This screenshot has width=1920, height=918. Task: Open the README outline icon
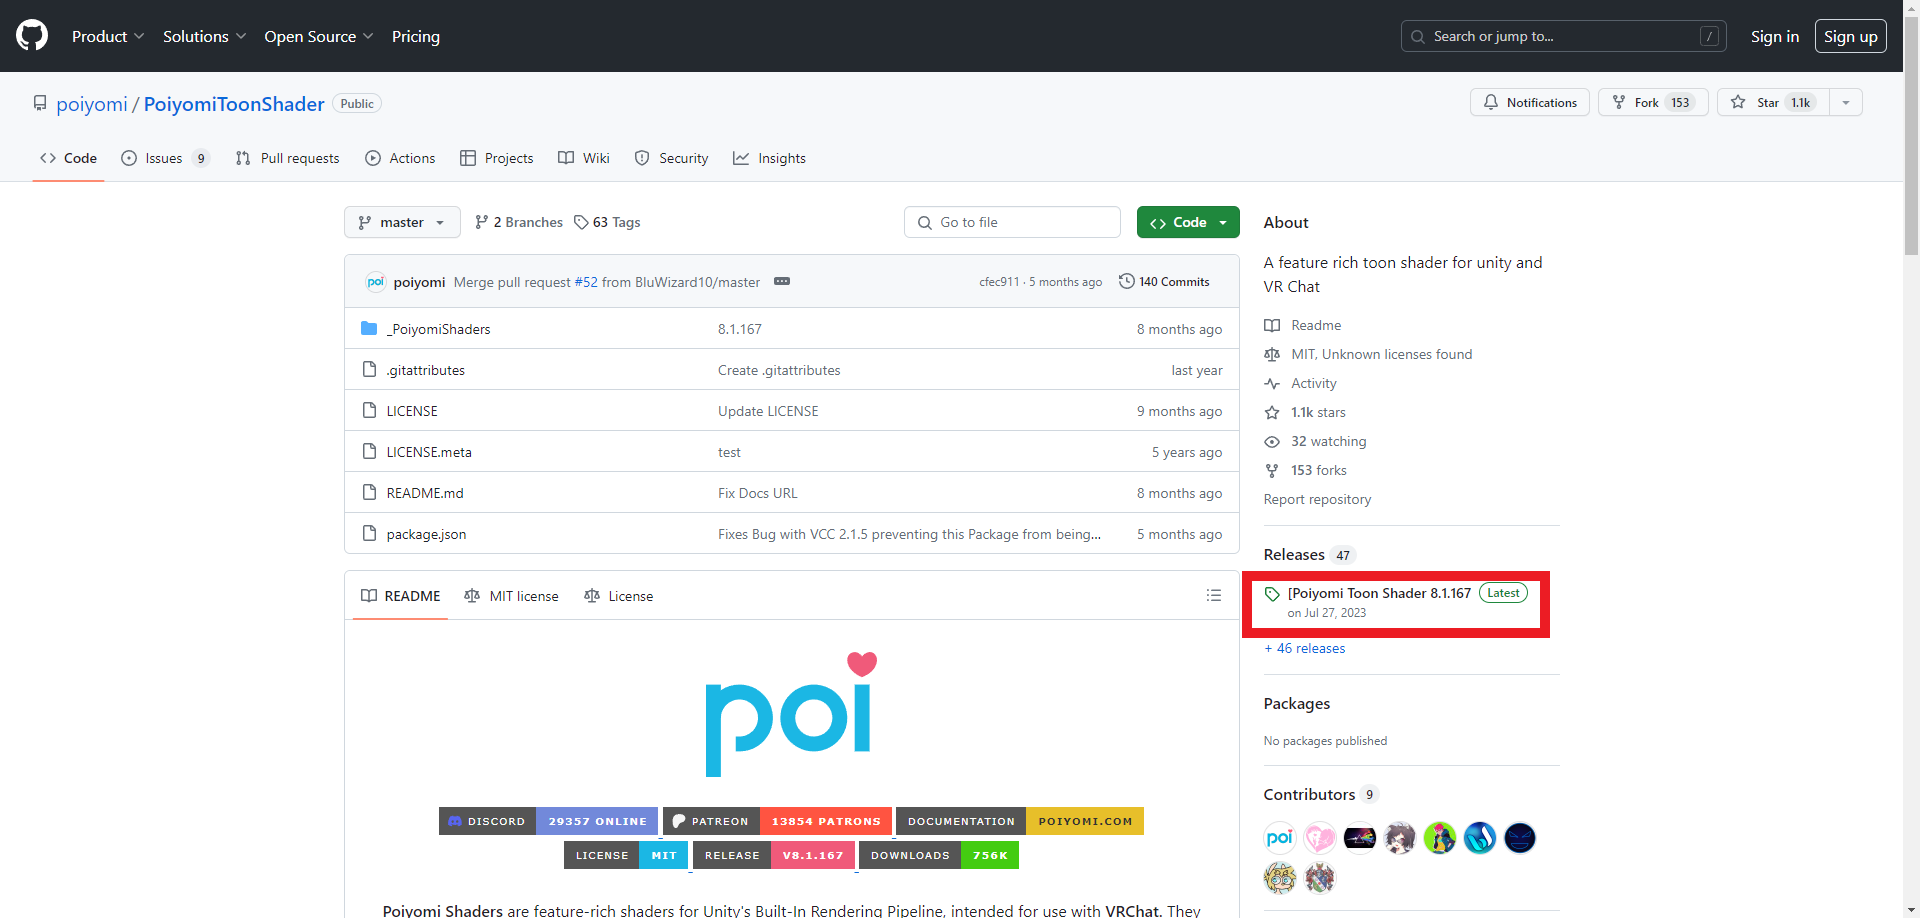tap(1214, 595)
